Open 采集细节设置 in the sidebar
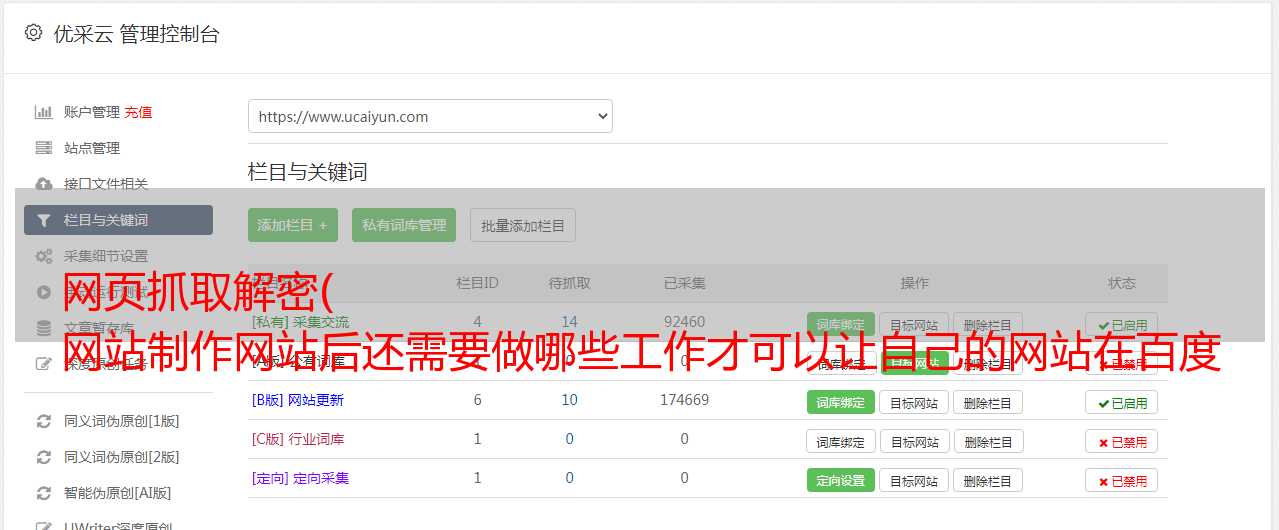 tap(106, 256)
